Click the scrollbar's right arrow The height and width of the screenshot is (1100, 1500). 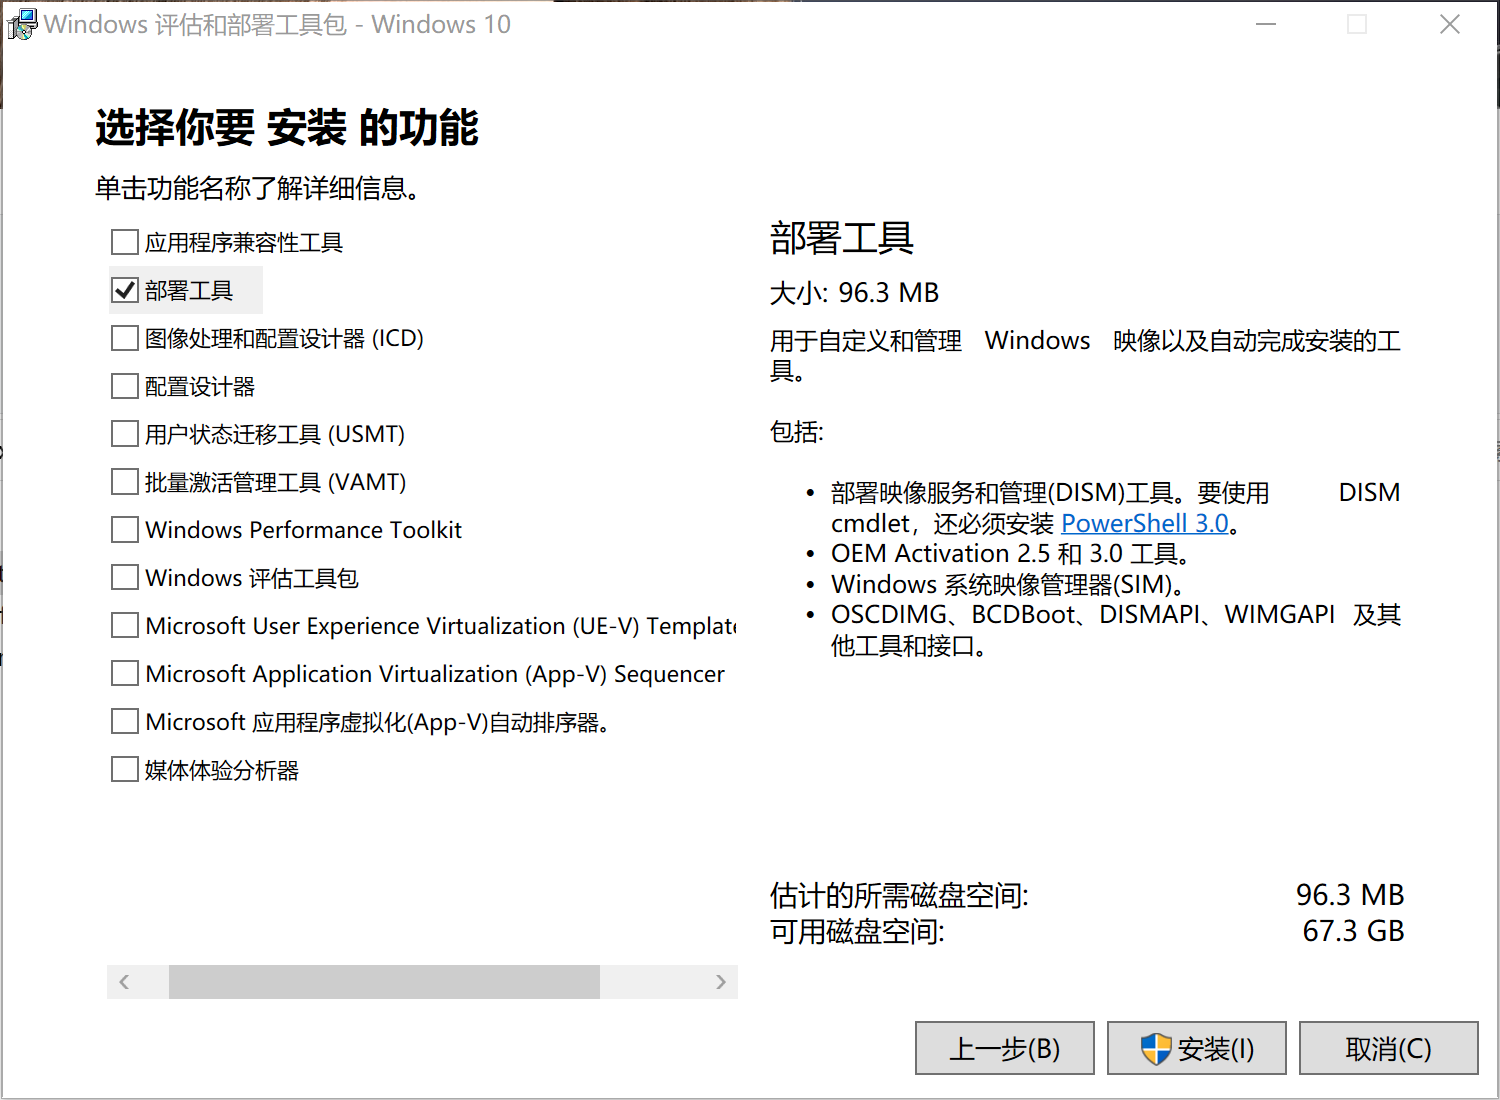(721, 982)
